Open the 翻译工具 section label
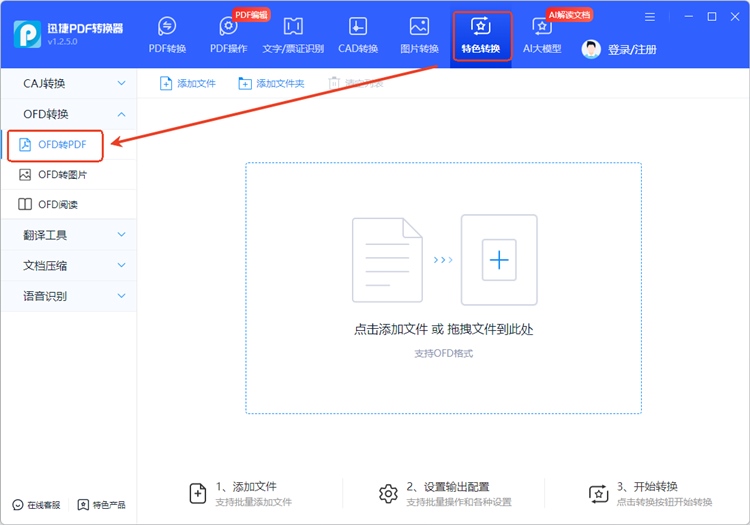The image size is (750, 525). coord(45,235)
